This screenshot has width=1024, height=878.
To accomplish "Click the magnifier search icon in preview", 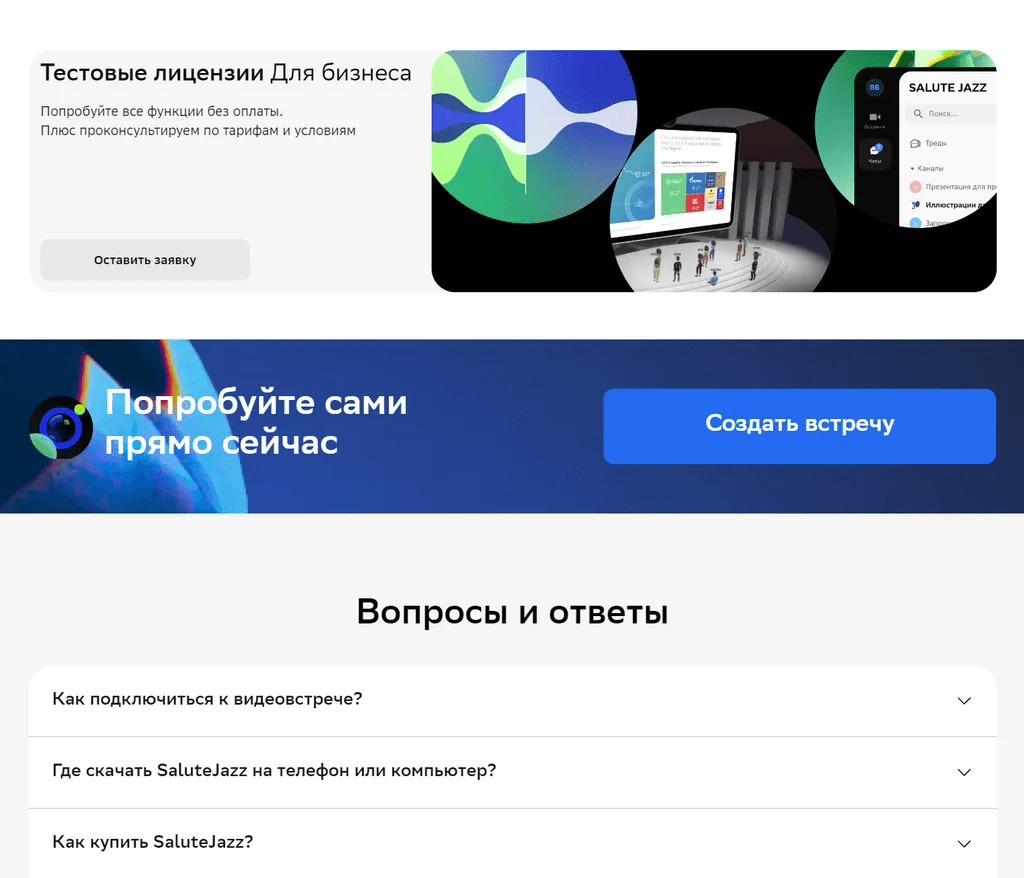I will coord(918,114).
